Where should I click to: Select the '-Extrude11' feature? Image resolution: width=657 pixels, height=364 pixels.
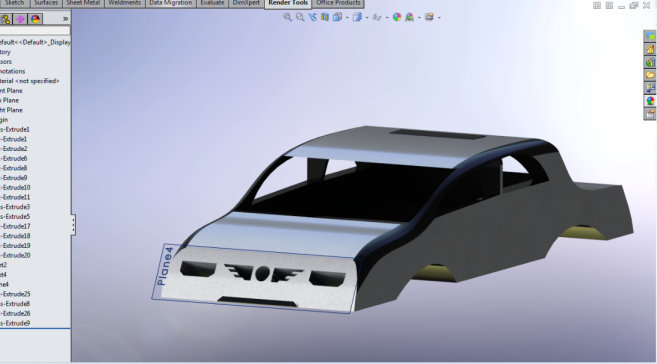[x=15, y=197]
